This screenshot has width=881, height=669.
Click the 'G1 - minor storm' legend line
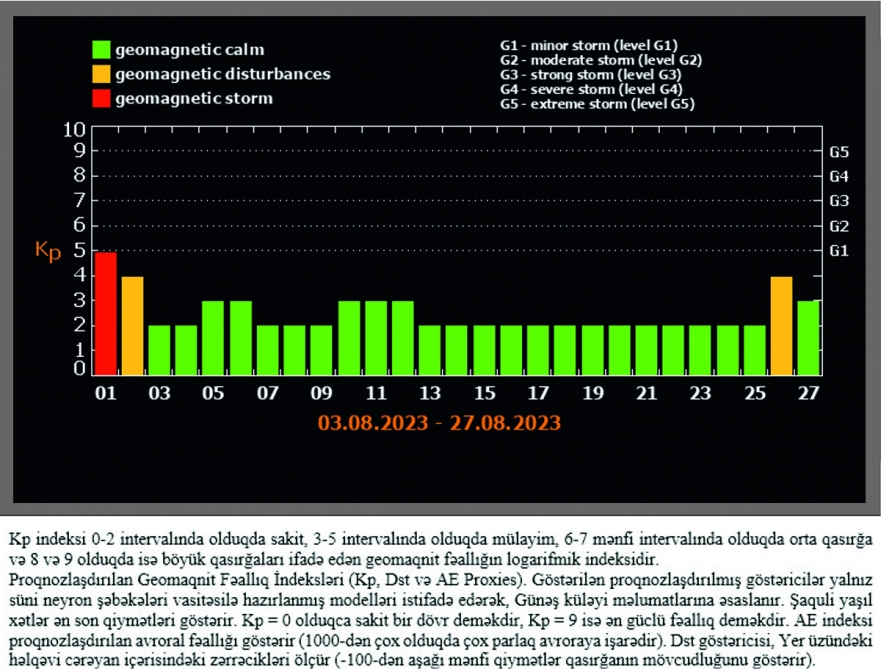click(588, 45)
